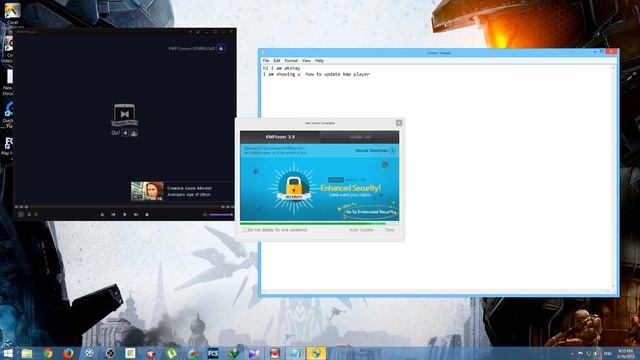
Task: Click the previous track button in KMPlayer
Action: click(x=113, y=214)
